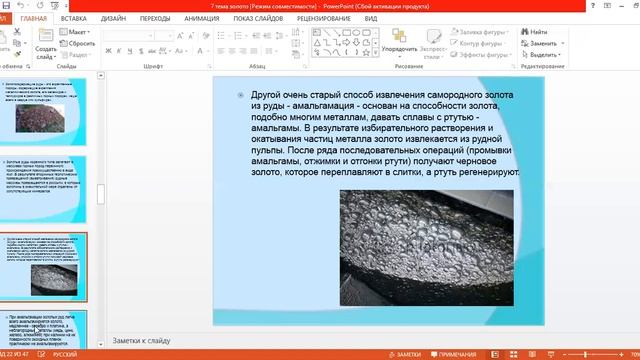Click the Найти find button
Viewport: 640px width, 360px height.
[534, 32]
